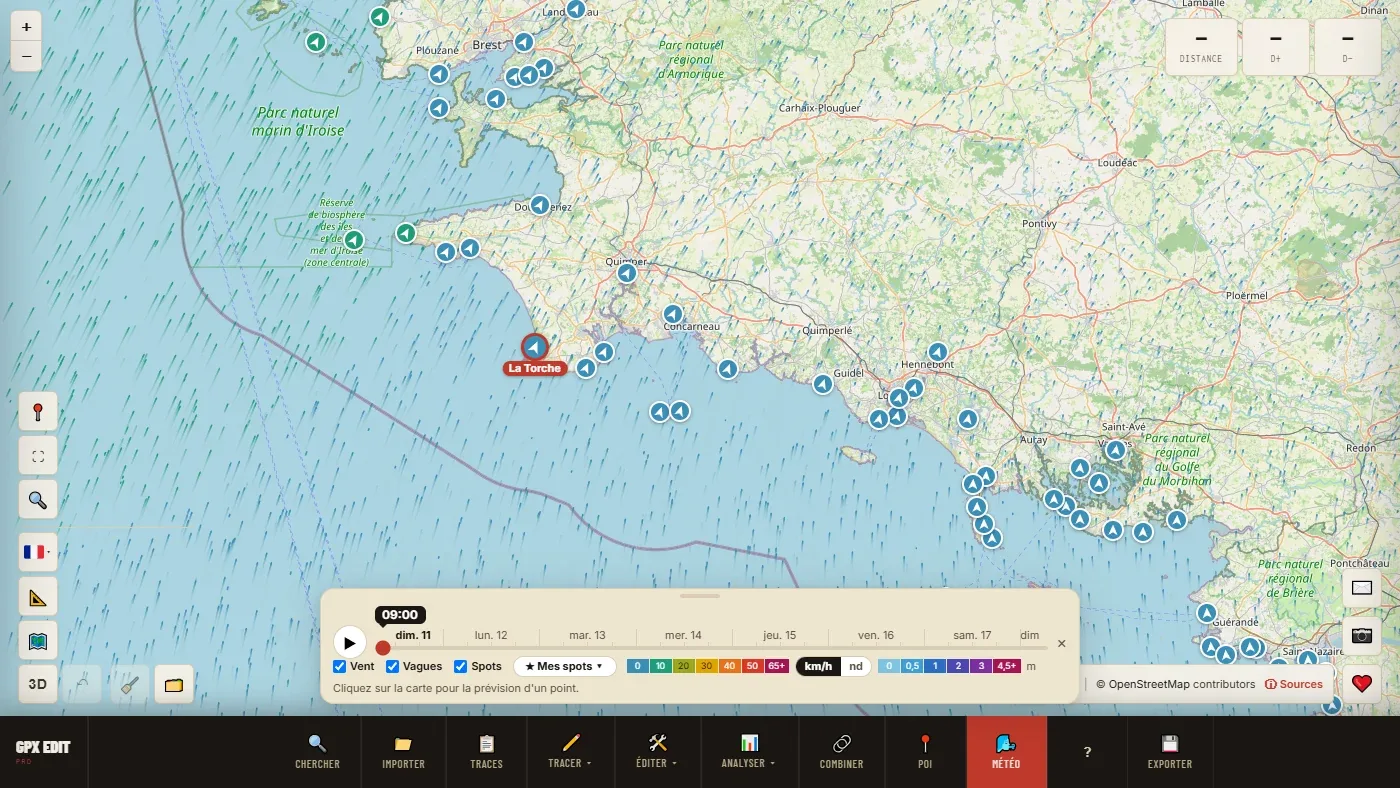Uncheck the Vagues checkbox
The height and width of the screenshot is (788, 1400).
393,666
